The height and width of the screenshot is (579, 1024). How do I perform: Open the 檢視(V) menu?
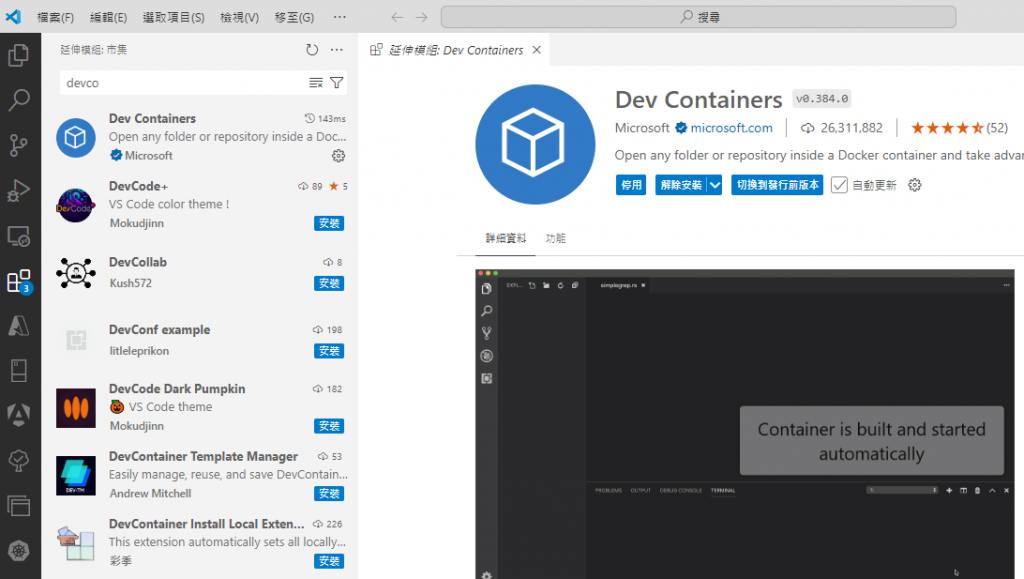(x=240, y=17)
